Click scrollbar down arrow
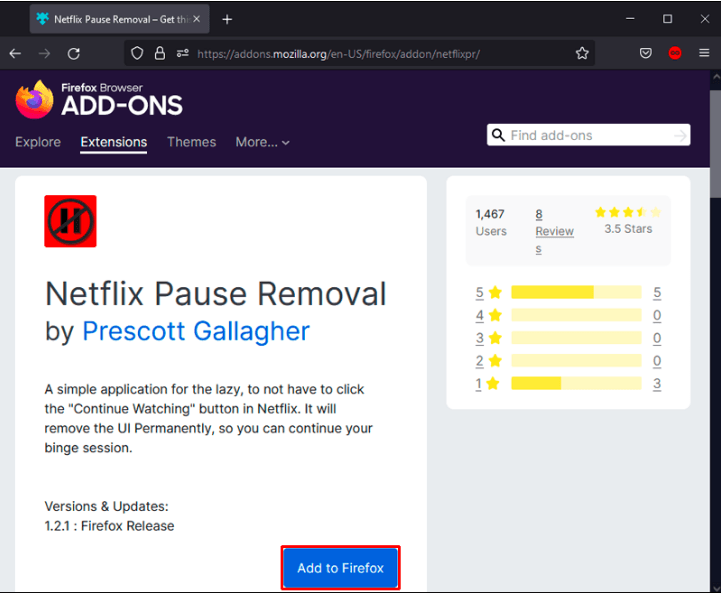Viewport: 721px width, 593px height. click(x=716, y=587)
